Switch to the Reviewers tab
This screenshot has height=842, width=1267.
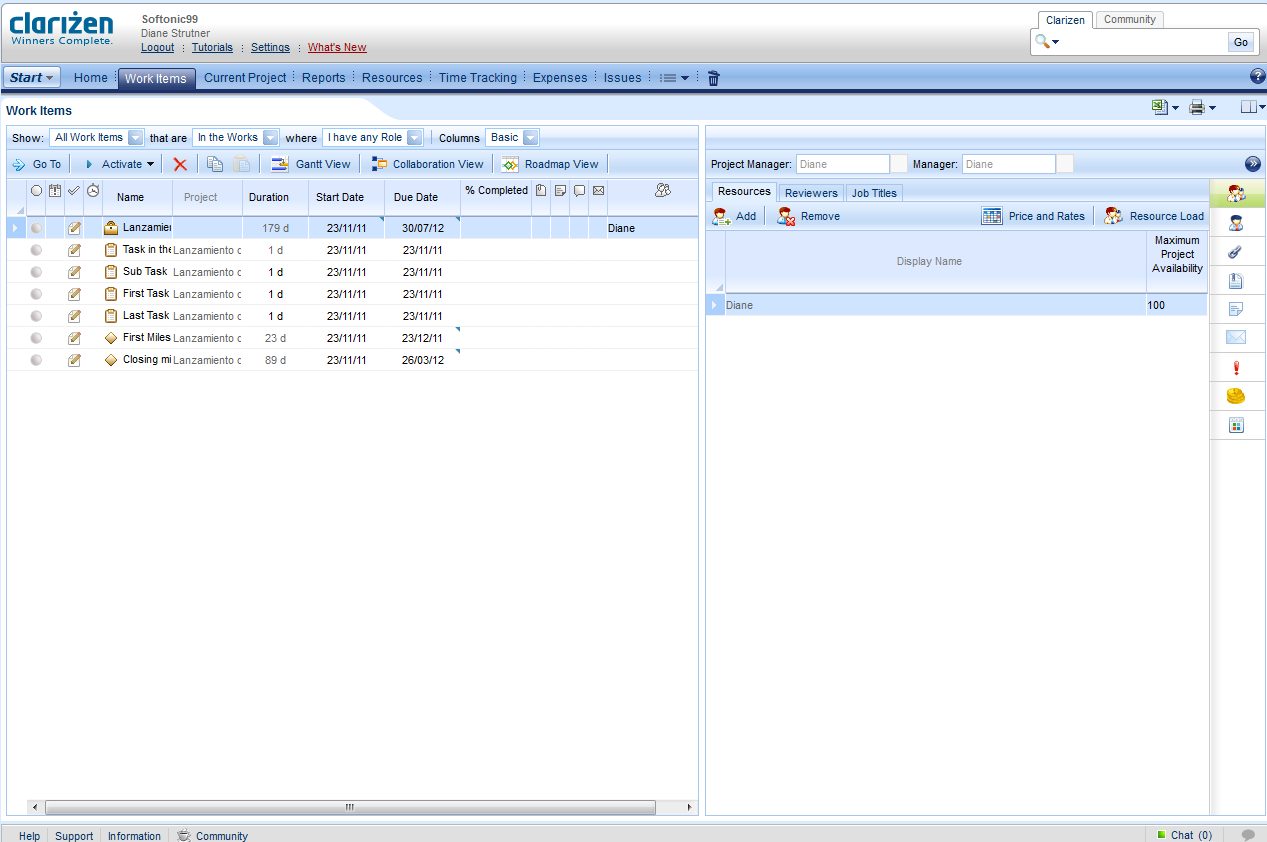(x=810, y=193)
